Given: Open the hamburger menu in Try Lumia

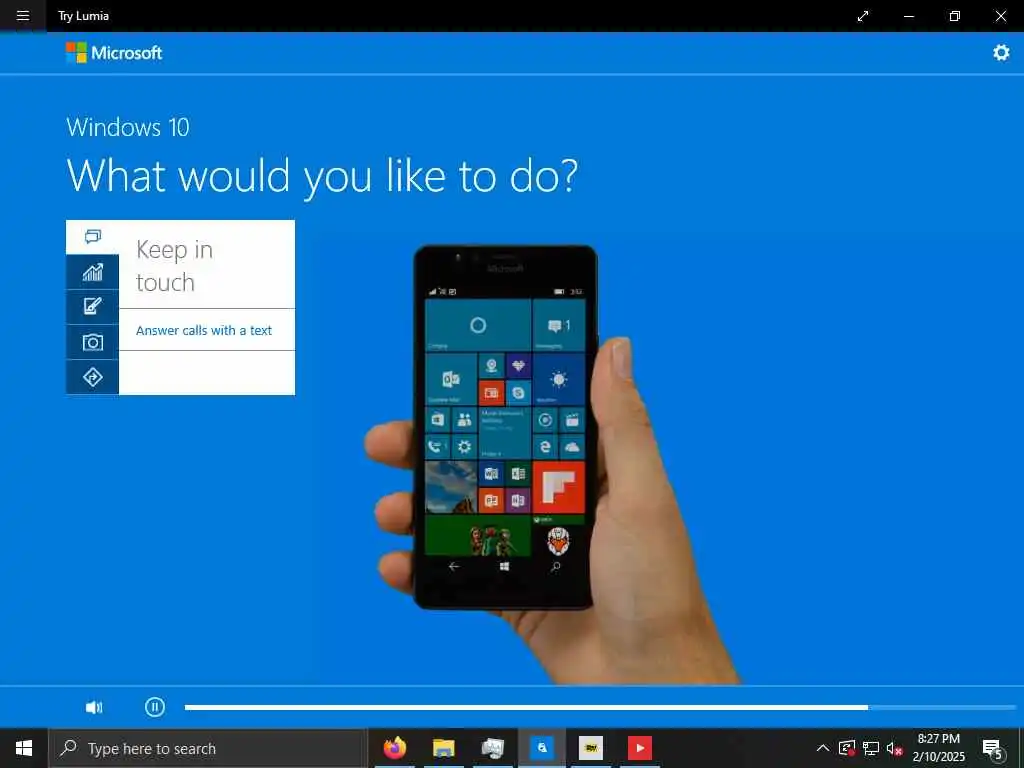Looking at the screenshot, I should point(23,16).
